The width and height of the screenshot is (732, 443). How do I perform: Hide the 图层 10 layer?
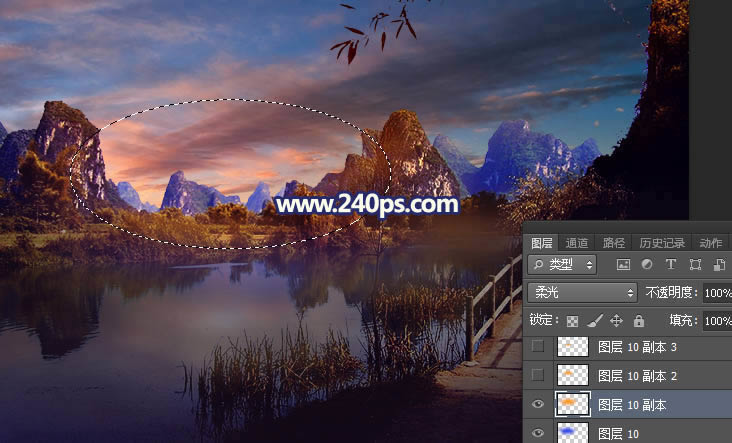point(539,432)
